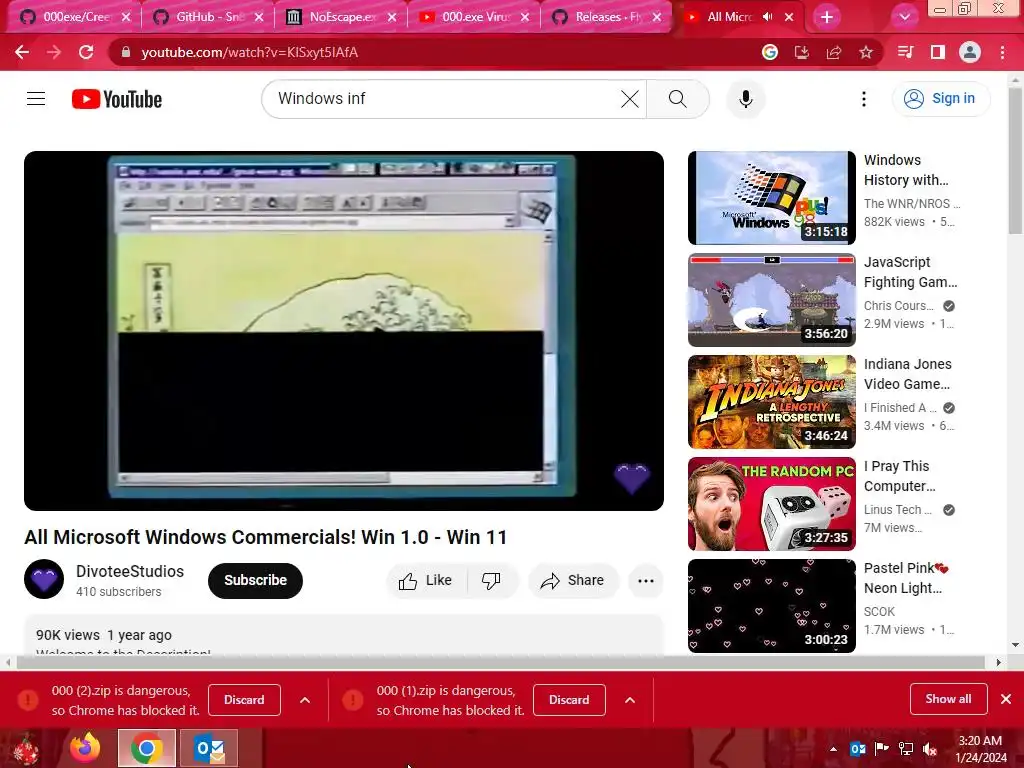Toggle the Chrome side panel icon

point(938,52)
